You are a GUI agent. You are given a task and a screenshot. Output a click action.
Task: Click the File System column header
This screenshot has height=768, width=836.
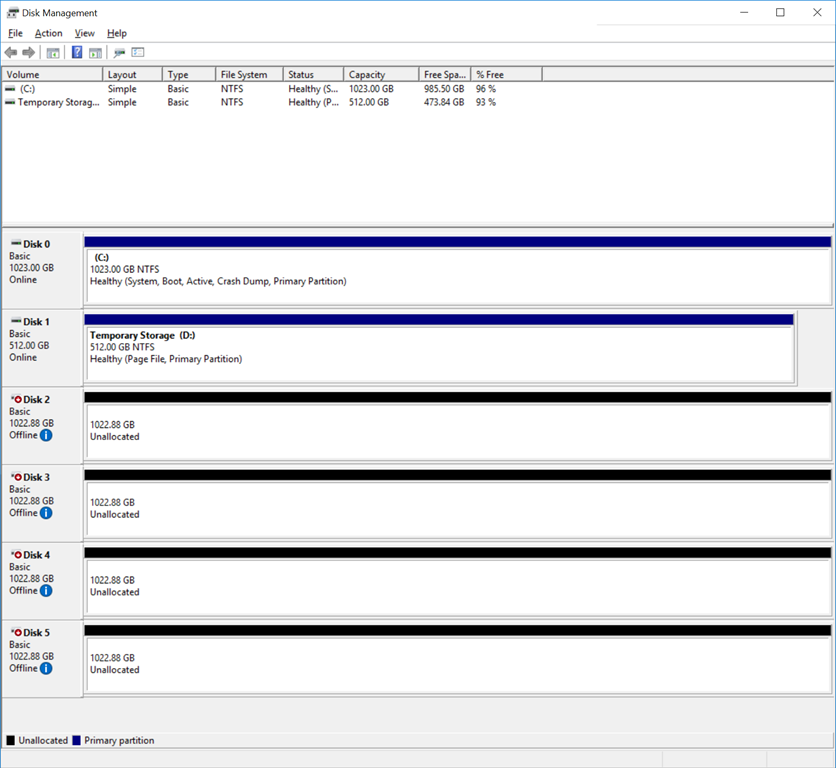tap(251, 74)
